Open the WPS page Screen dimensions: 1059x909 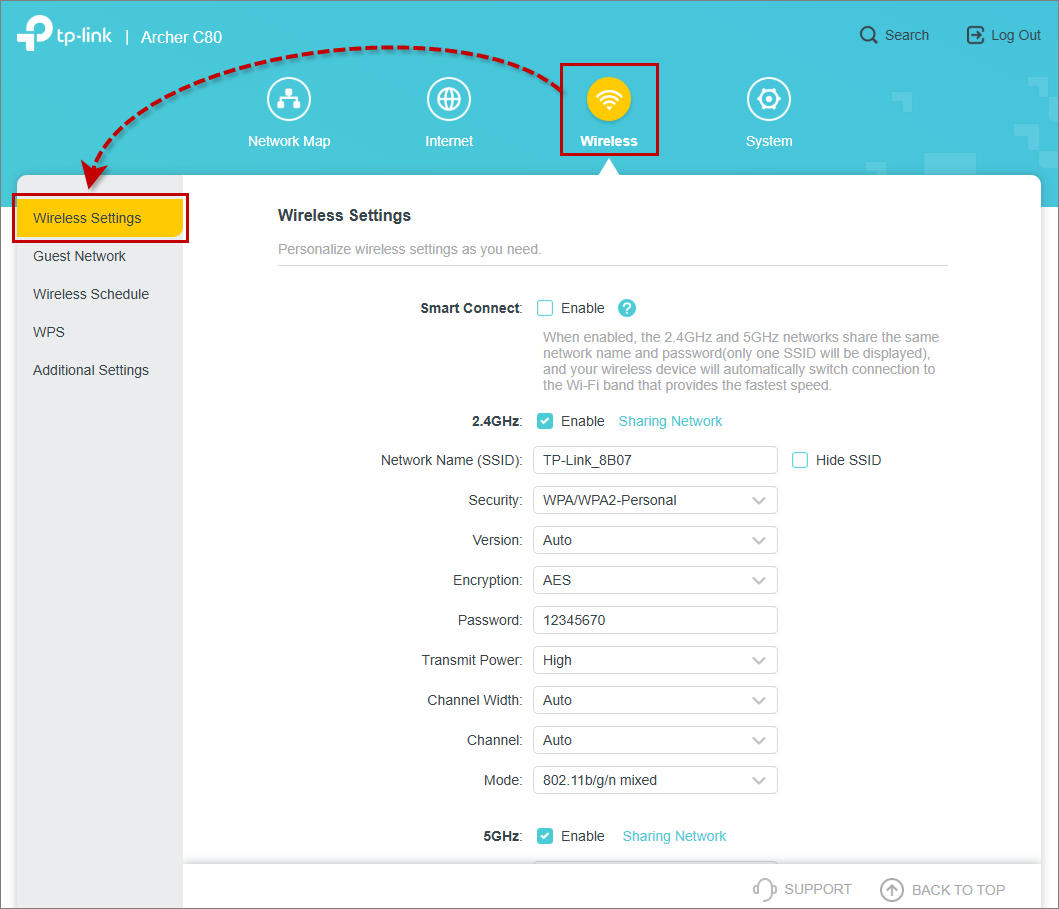pos(48,332)
